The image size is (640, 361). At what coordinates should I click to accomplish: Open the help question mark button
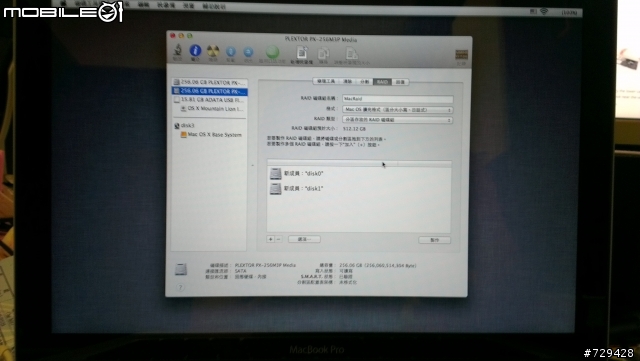tap(180, 287)
